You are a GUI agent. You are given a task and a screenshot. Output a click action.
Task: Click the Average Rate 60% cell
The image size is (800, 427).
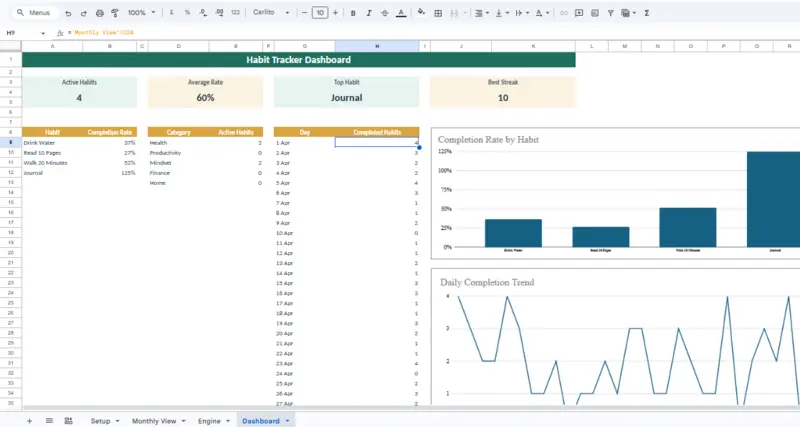pyautogui.click(x=205, y=97)
